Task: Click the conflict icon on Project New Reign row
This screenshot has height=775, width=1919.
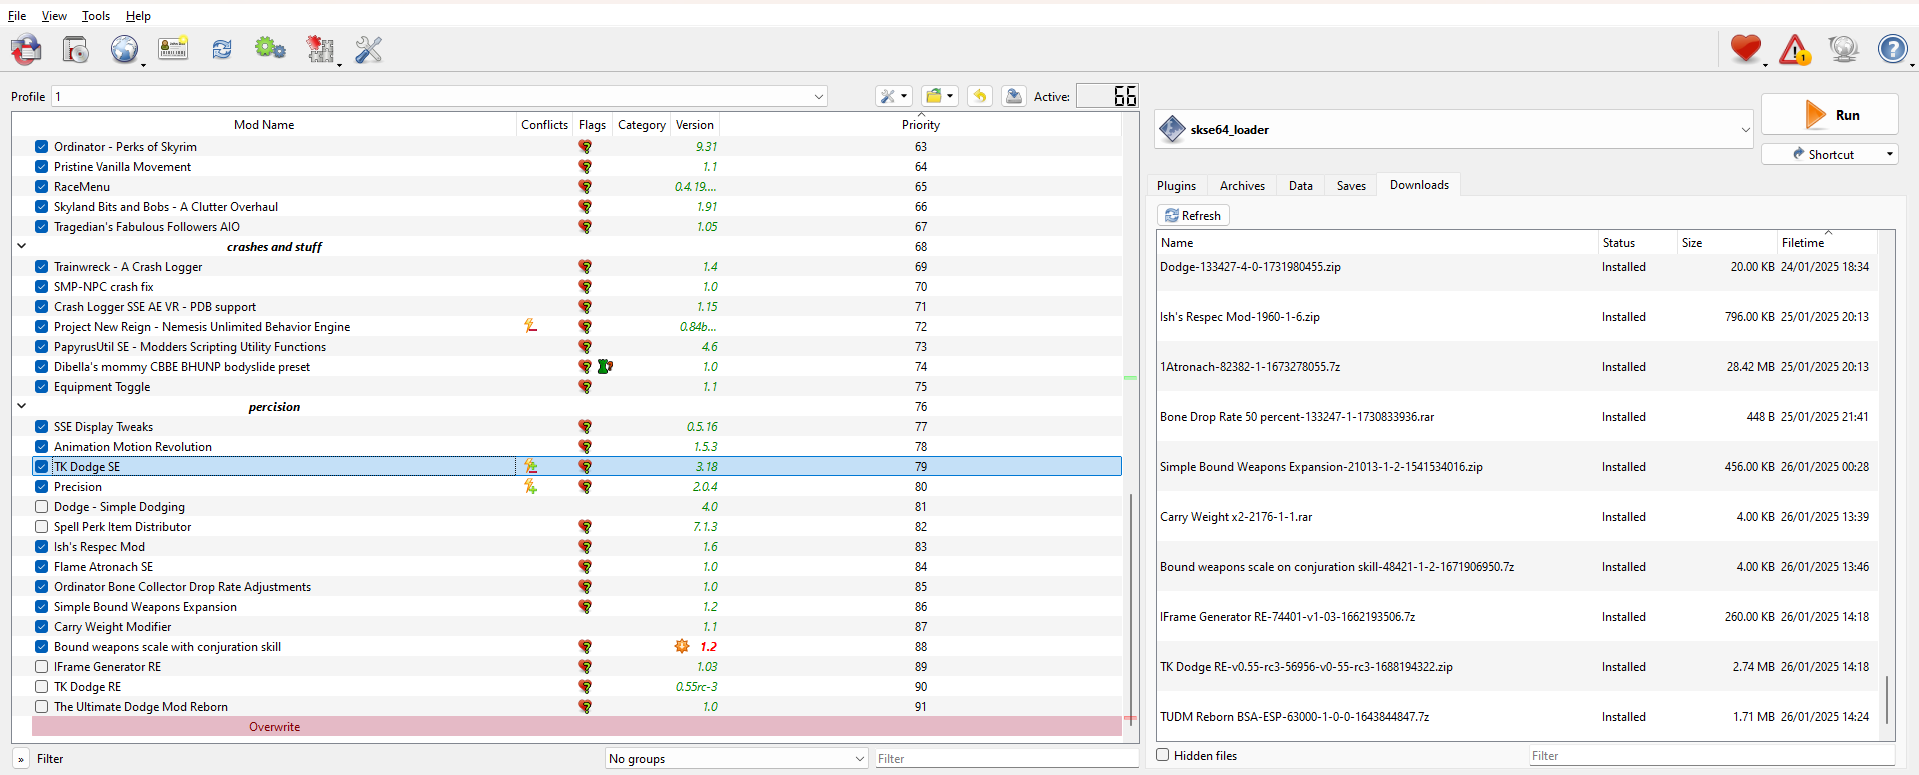Action: point(530,326)
